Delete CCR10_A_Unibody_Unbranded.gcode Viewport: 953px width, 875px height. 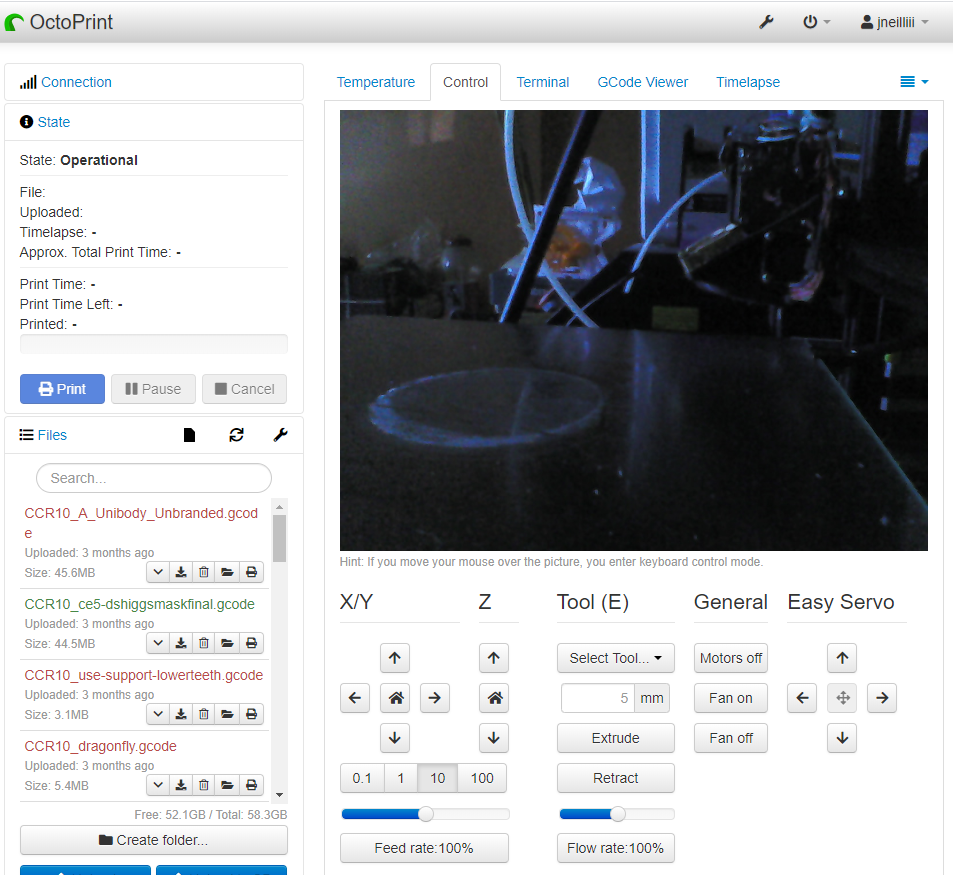[204, 572]
